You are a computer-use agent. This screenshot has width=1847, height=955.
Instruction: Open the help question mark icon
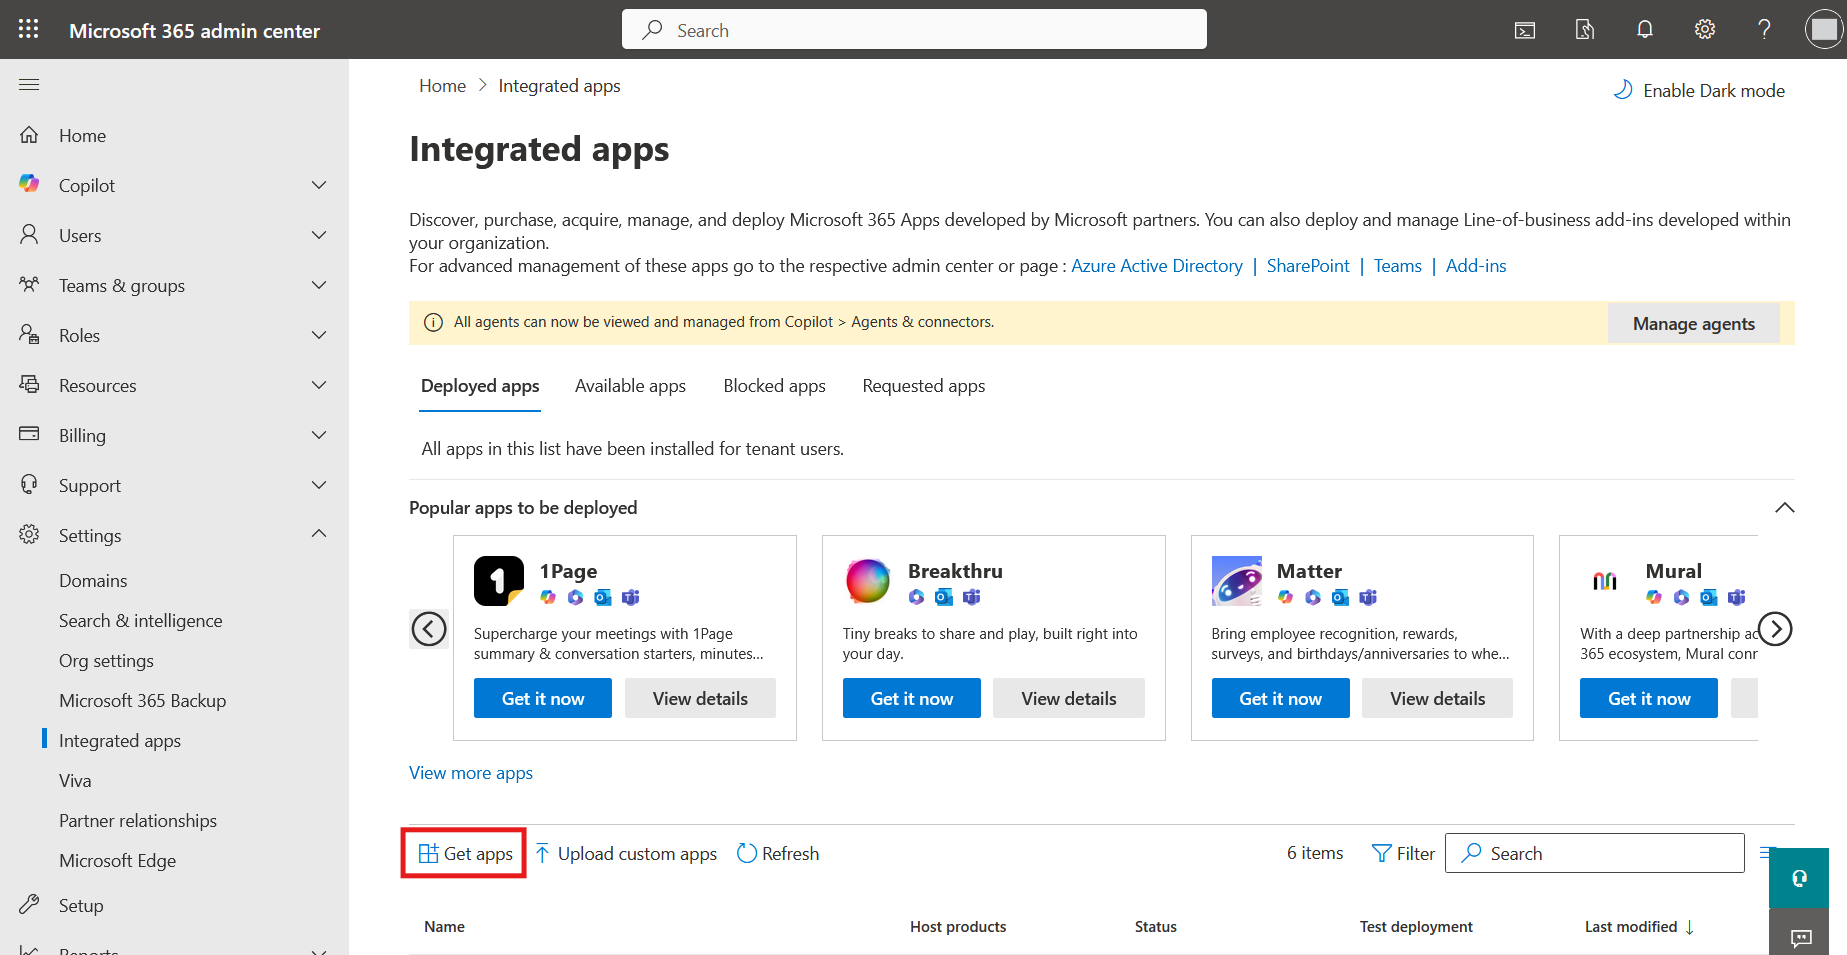click(1765, 29)
